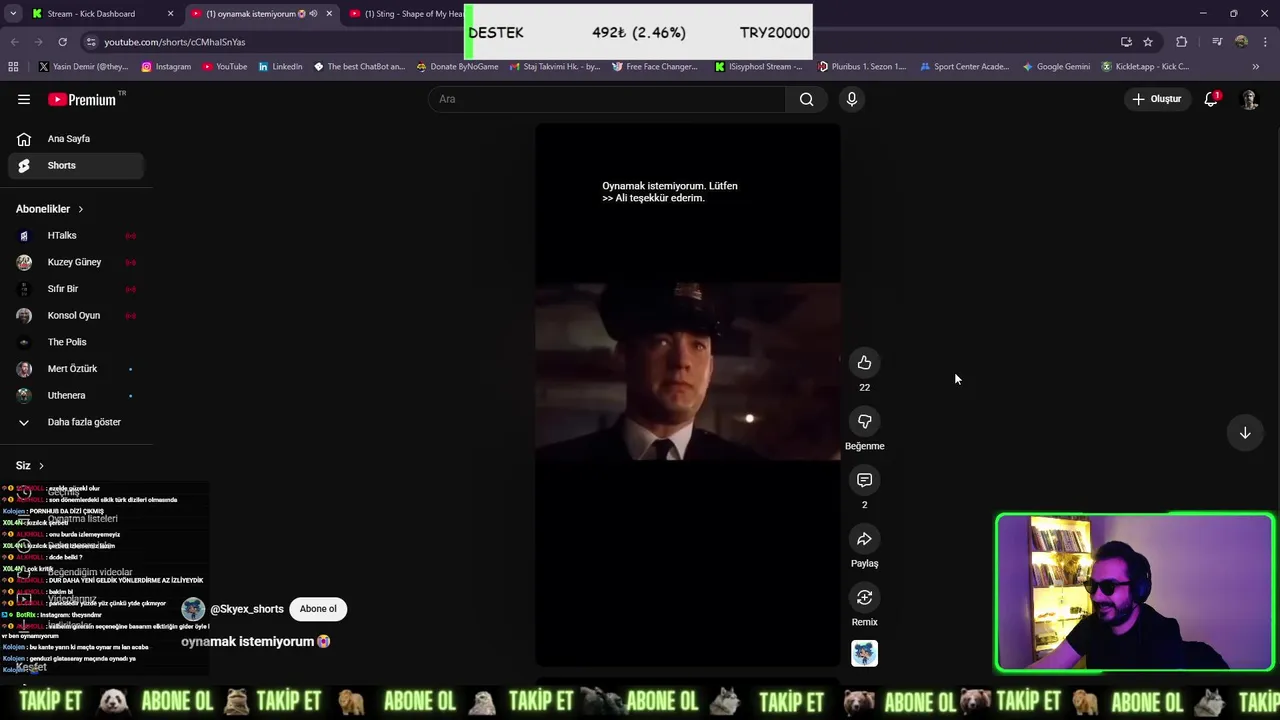
Task: Mute the oynamak istemiyorum tab audio
Action: [313, 14]
